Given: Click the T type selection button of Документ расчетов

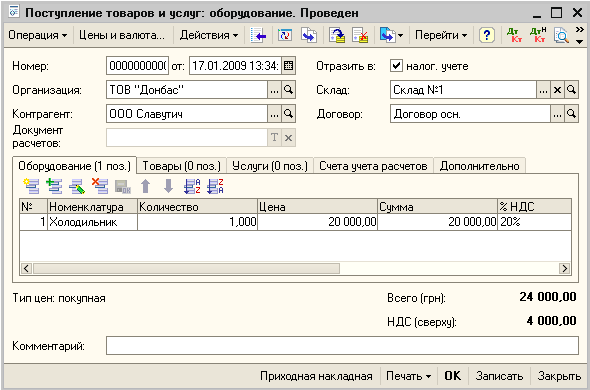Looking at the screenshot, I should 274,138.
